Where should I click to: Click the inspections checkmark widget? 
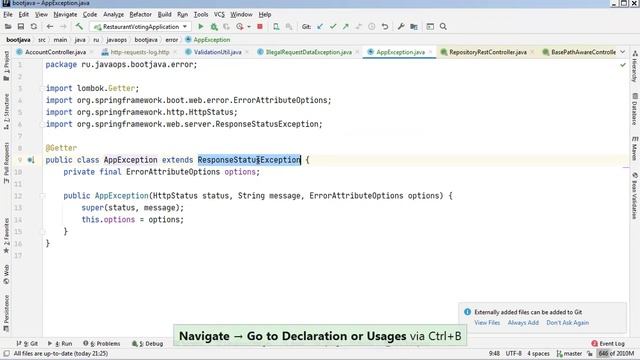click(622, 65)
